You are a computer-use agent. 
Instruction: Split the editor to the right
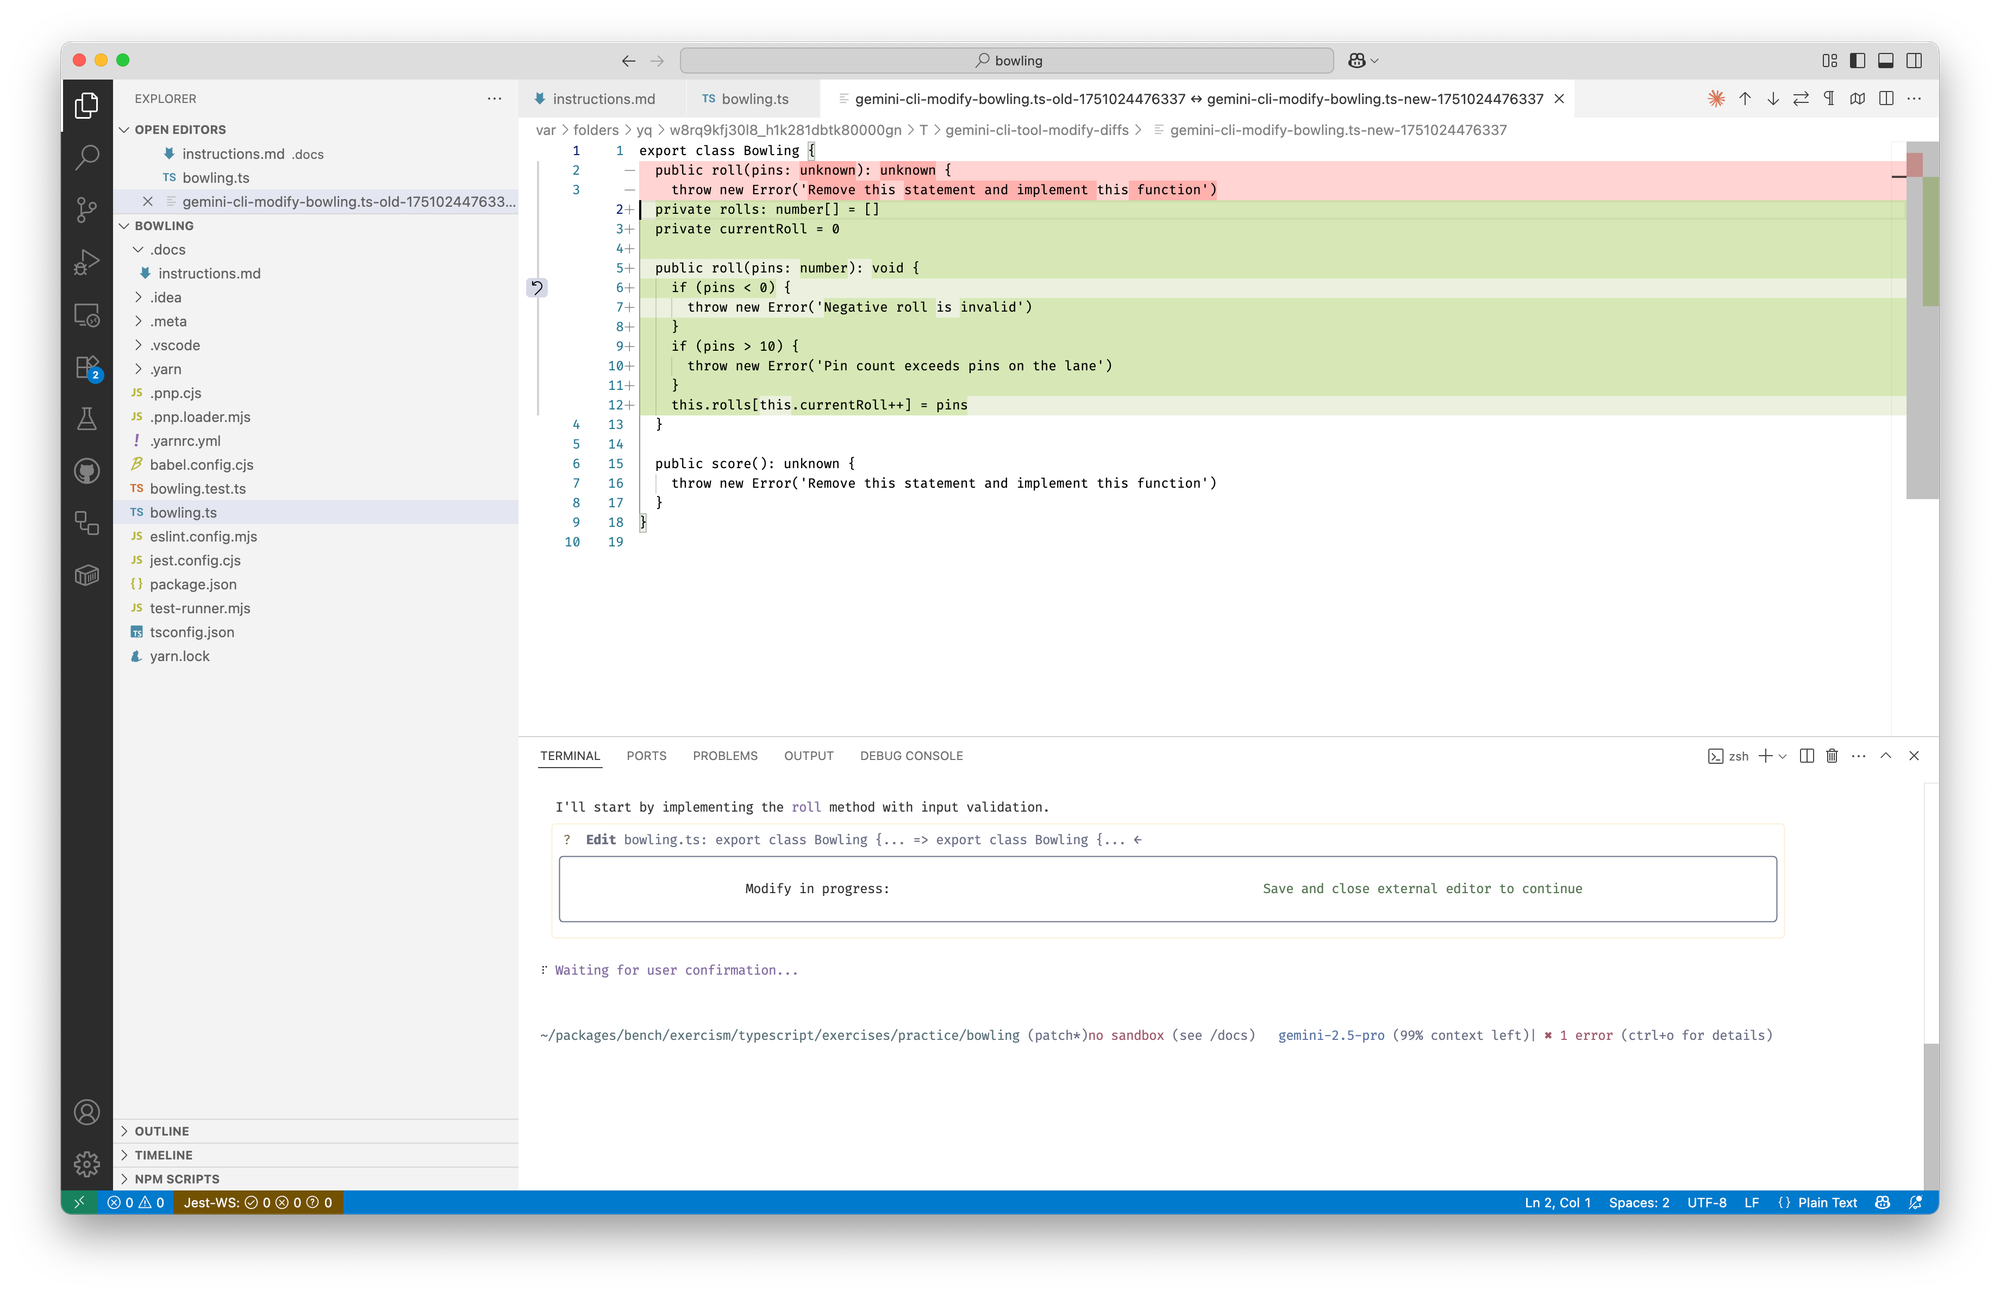1886,99
